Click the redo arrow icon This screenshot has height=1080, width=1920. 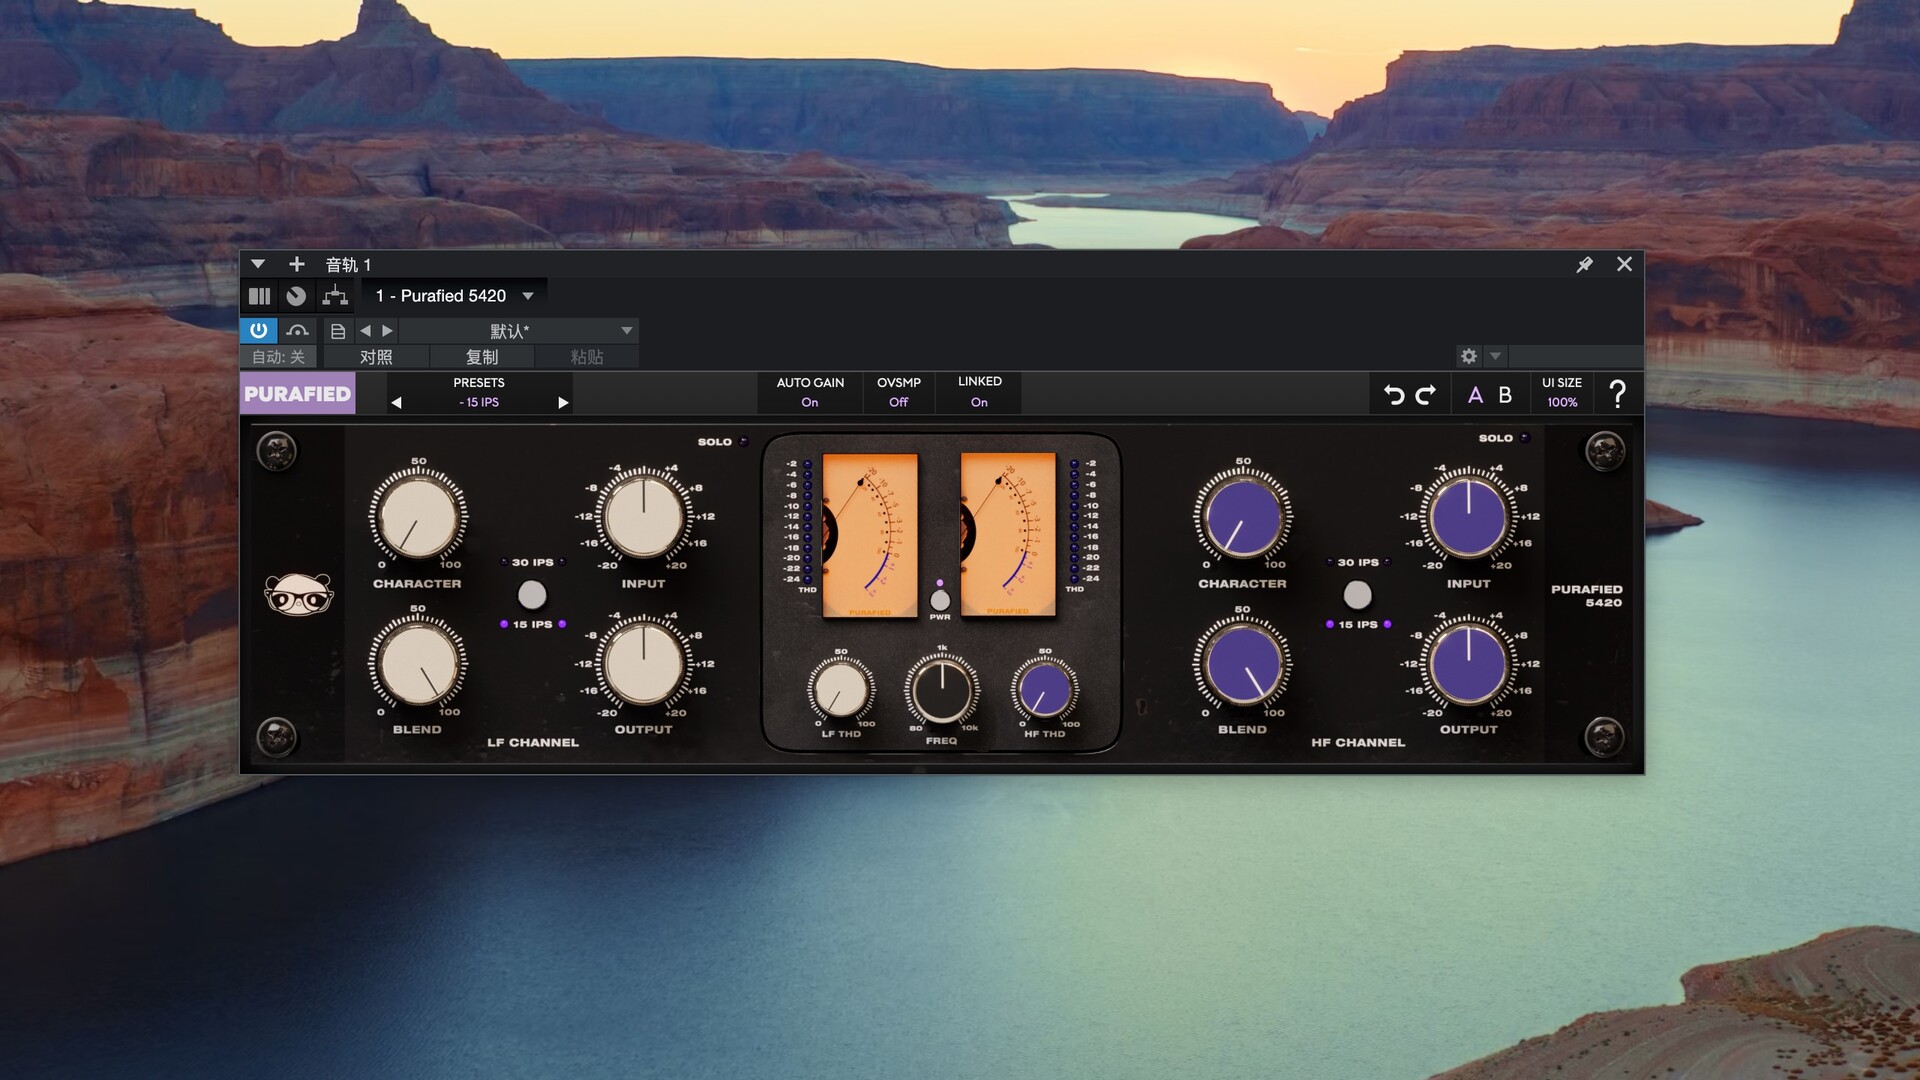pos(1426,395)
